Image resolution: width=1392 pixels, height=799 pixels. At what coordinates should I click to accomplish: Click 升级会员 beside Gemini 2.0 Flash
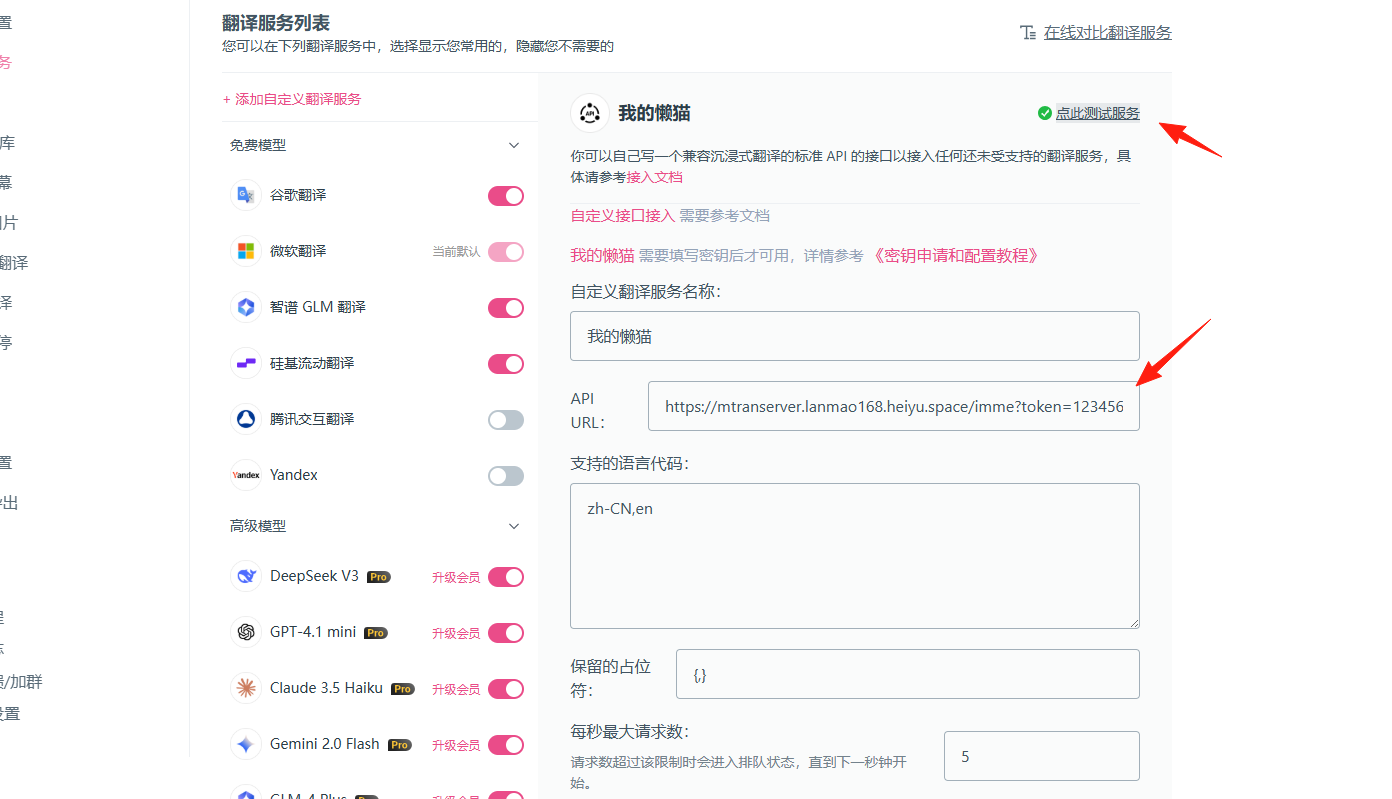click(456, 746)
